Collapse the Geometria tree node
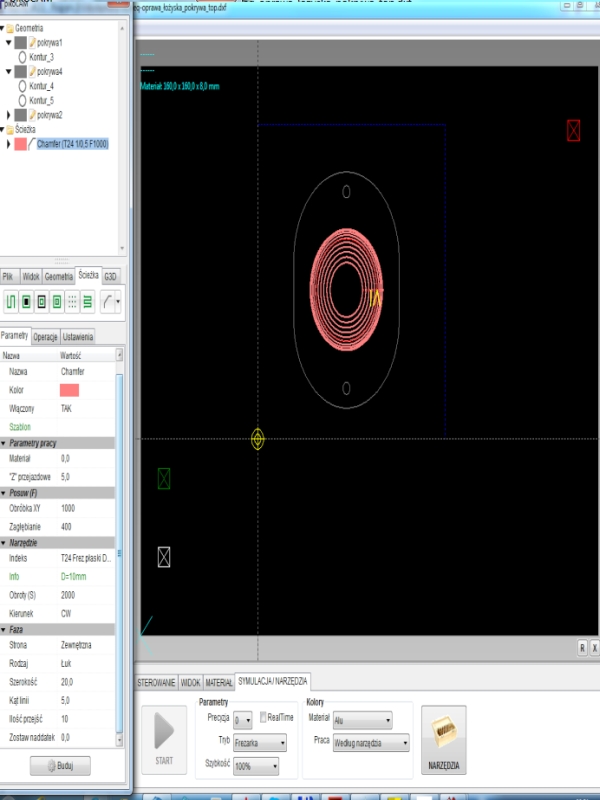600x800 pixels. pos(2,28)
